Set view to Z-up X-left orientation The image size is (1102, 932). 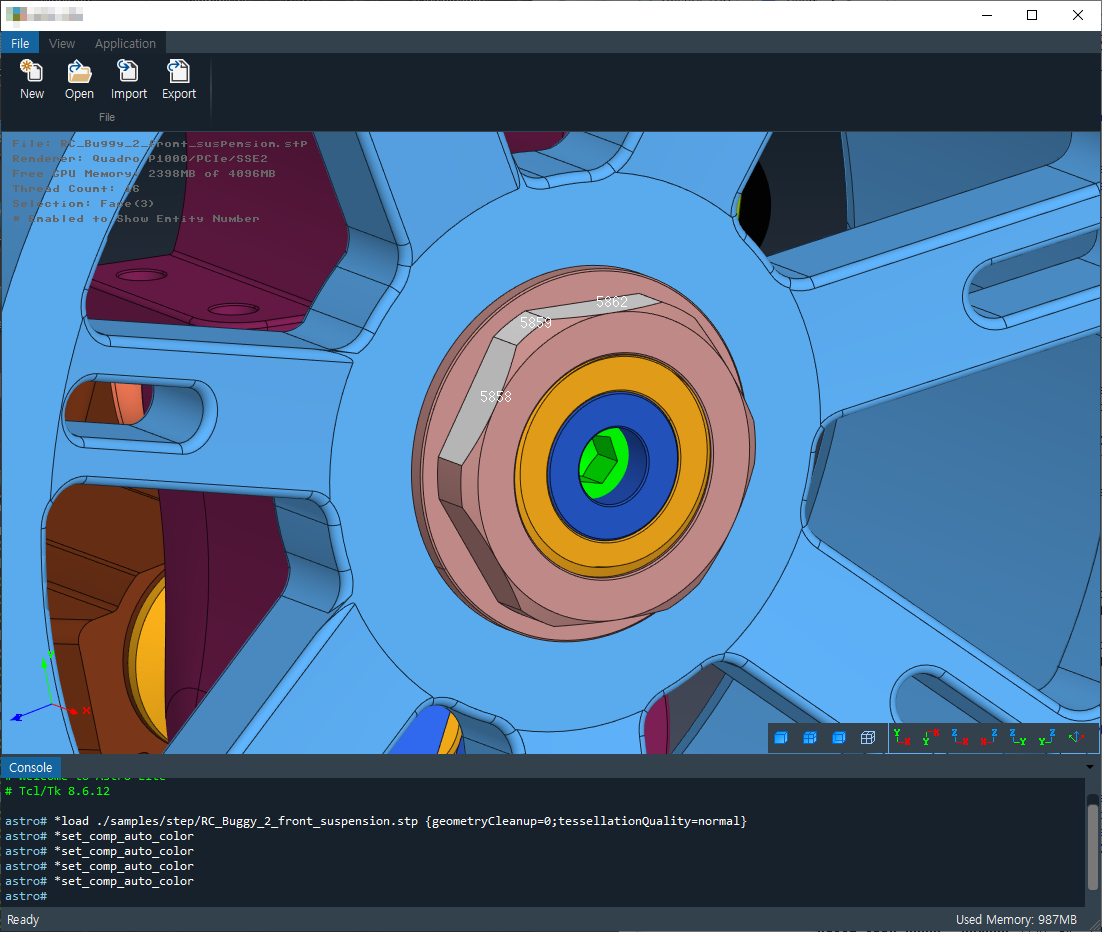tap(989, 737)
